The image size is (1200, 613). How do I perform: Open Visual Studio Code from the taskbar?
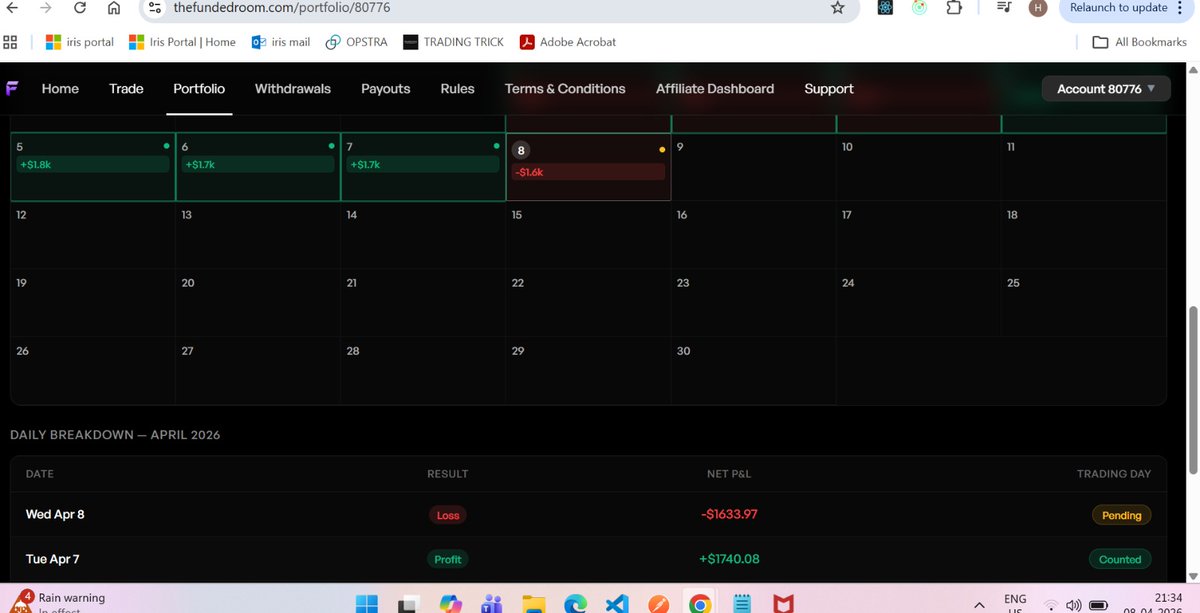(617, 604)
